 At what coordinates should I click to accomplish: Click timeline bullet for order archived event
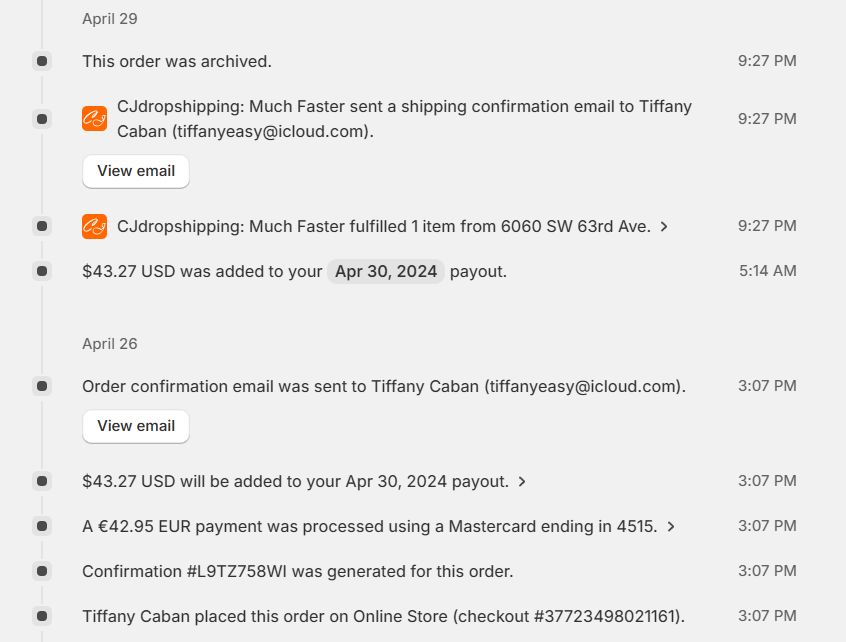point(42,62)
